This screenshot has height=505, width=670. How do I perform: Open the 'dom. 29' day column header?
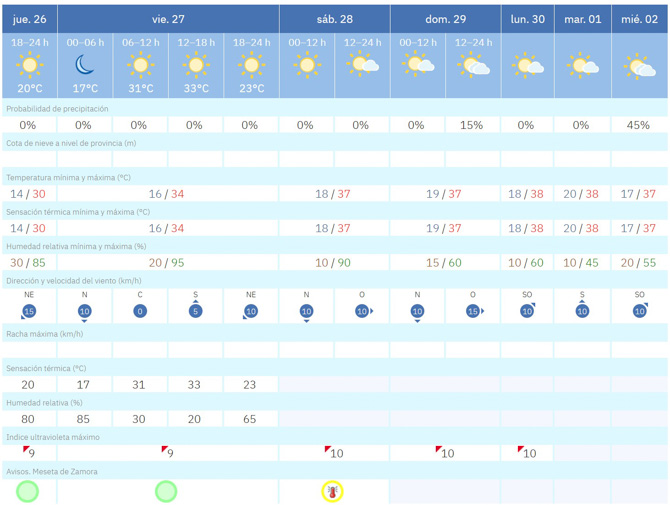point(445,19)
